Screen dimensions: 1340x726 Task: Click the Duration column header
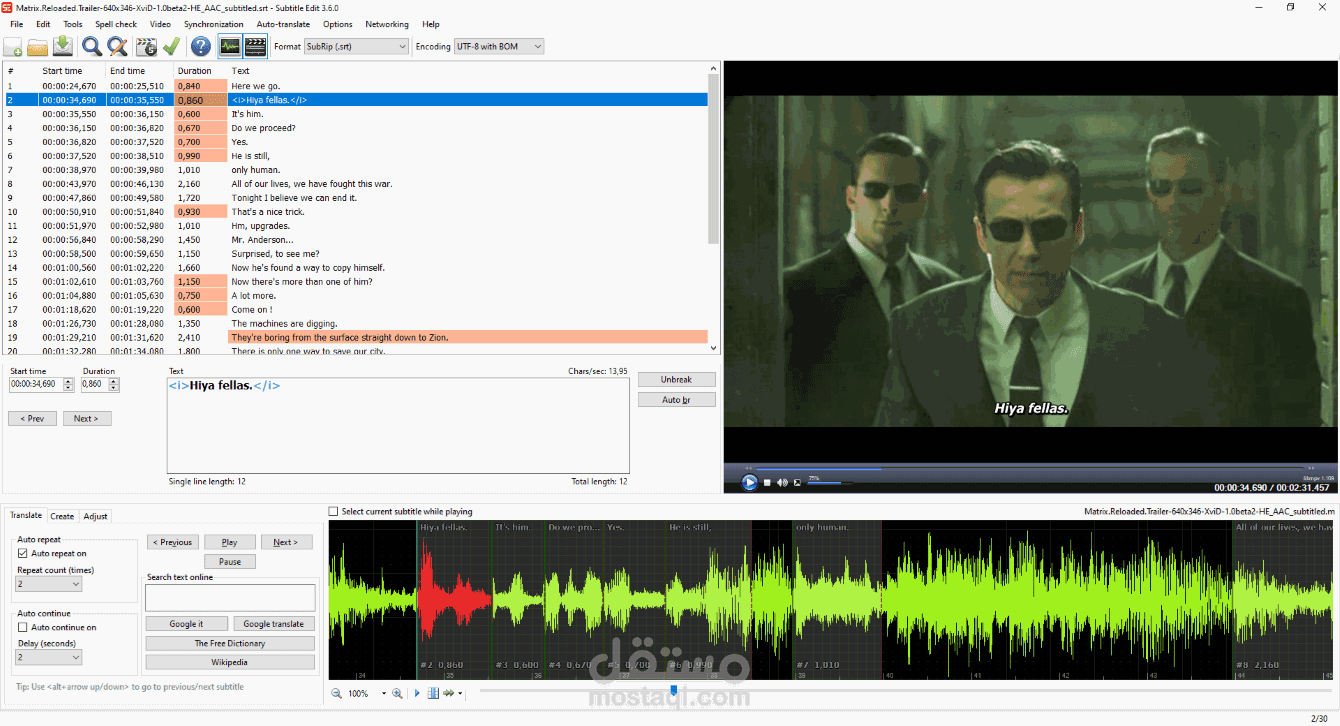pos(194,71)
